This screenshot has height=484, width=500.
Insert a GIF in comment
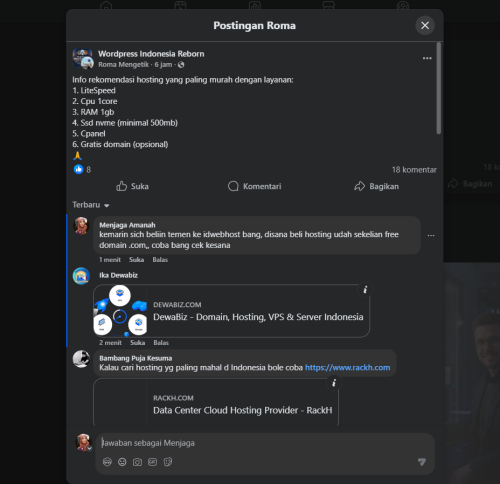click(152, 462)
